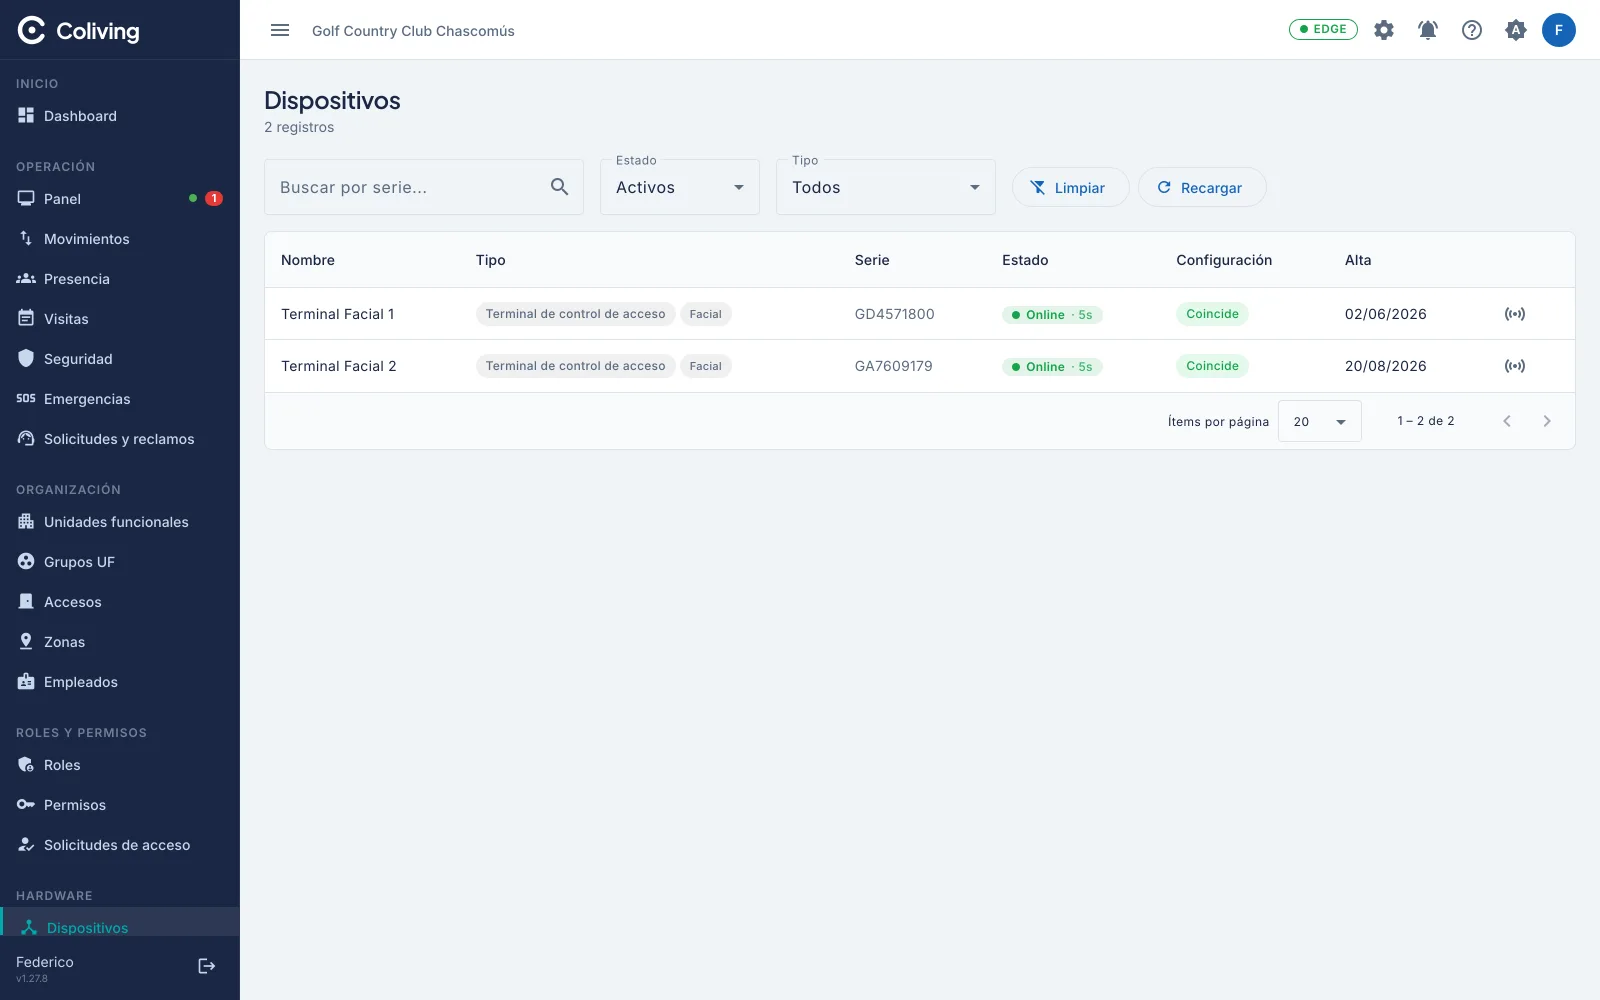The height and width of the screenshot is (1000, 1600).
Task: Open Unidades funcionales
Action: click(x=120, y=522)
